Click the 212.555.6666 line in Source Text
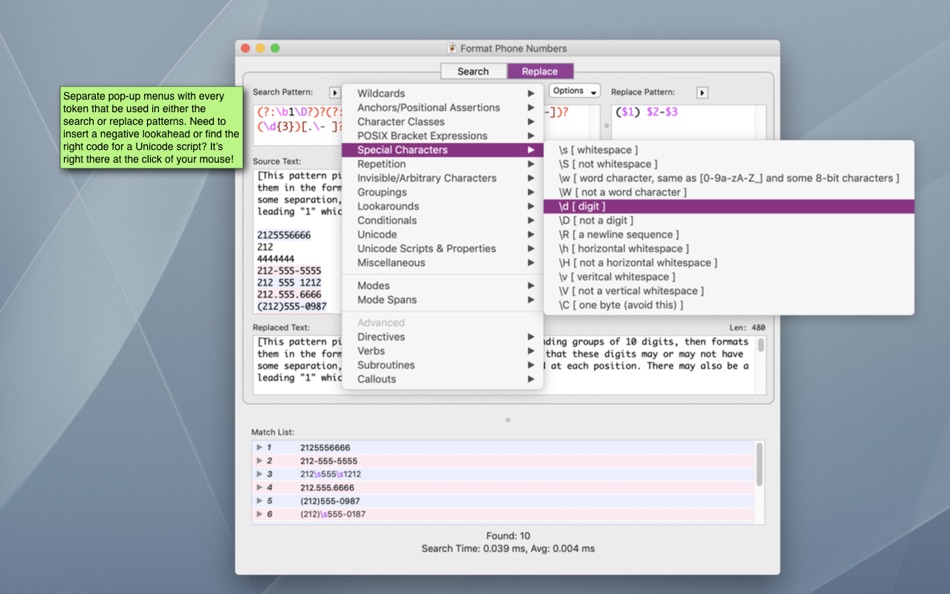950x594 pixels. pyautogui.click(x=289, y=294)
